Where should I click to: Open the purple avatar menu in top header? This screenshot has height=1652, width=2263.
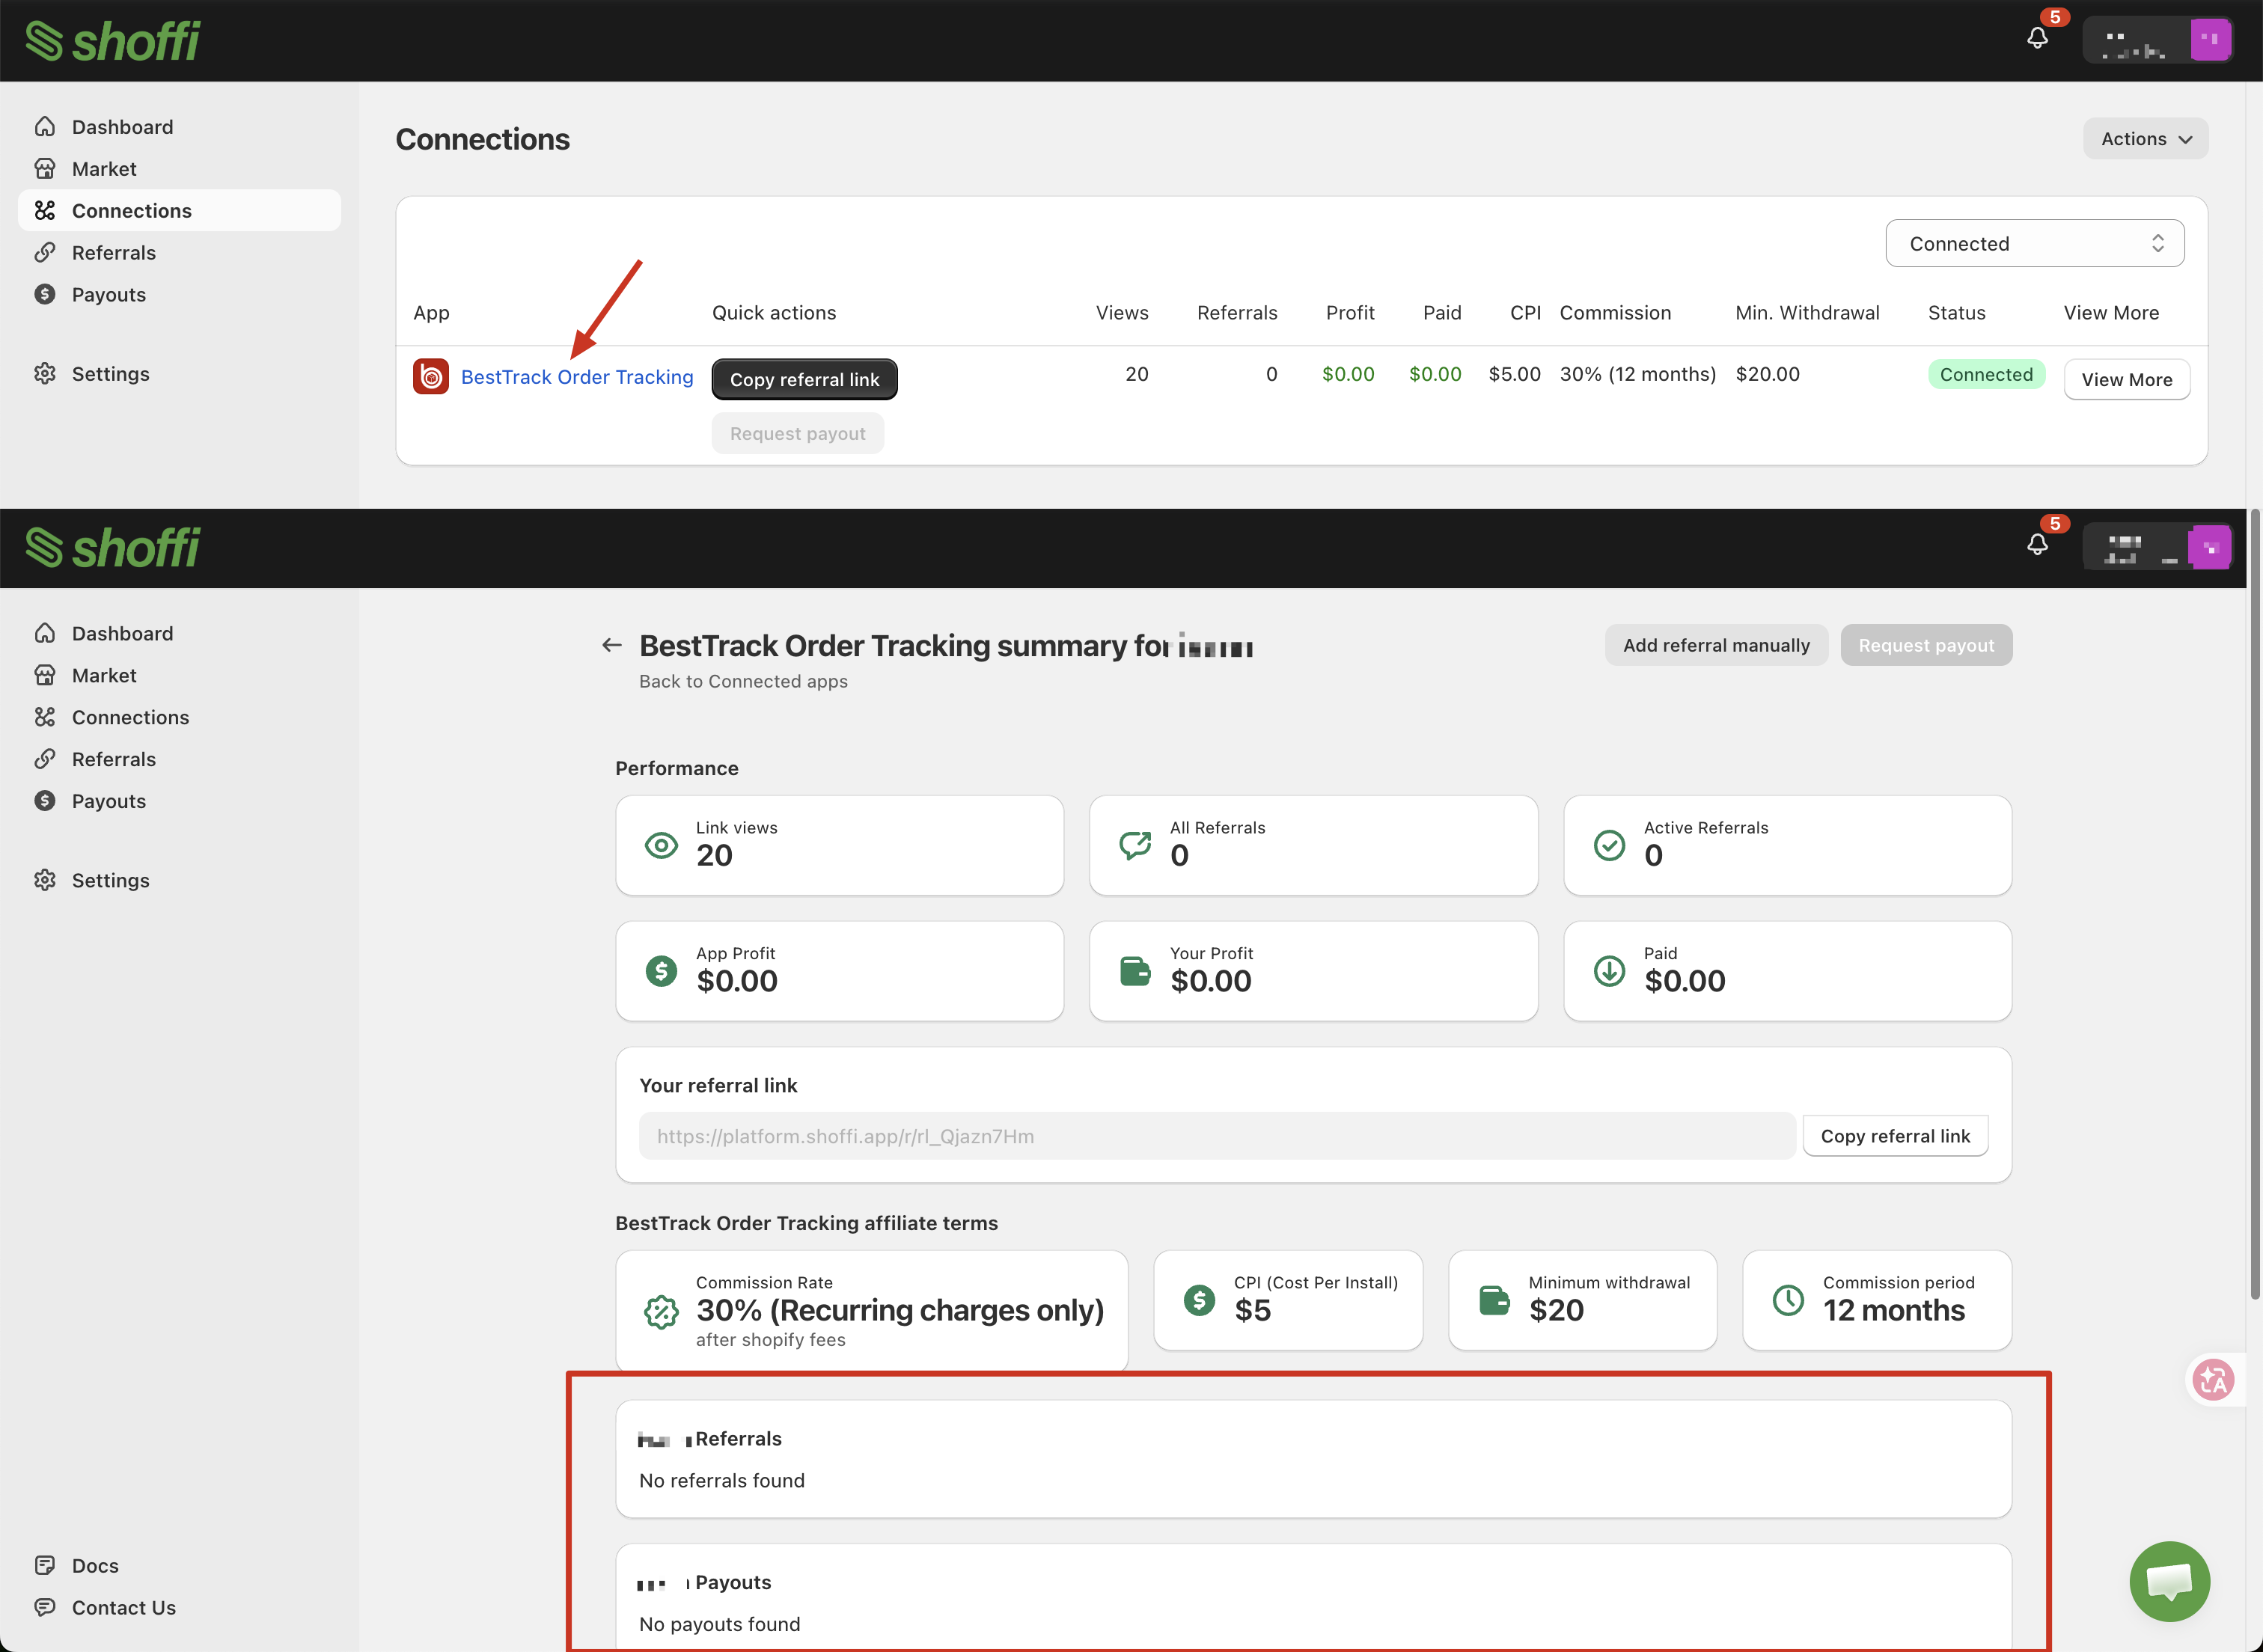click(x=2210, y=40)
